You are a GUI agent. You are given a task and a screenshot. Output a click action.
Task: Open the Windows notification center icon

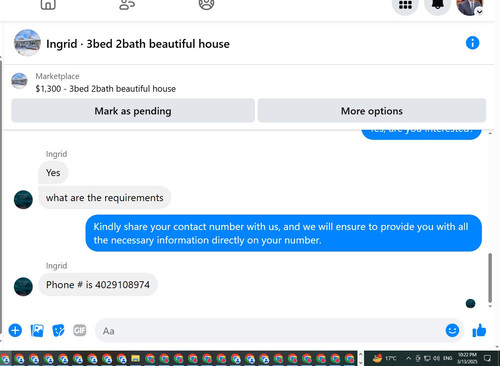[487, 358]
